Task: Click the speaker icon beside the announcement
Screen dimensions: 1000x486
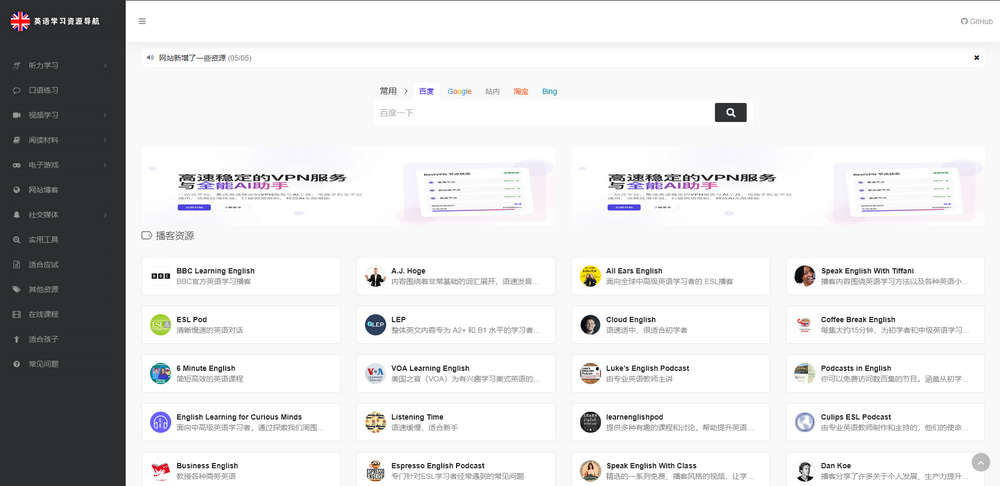Action: [x=150, y=57]
